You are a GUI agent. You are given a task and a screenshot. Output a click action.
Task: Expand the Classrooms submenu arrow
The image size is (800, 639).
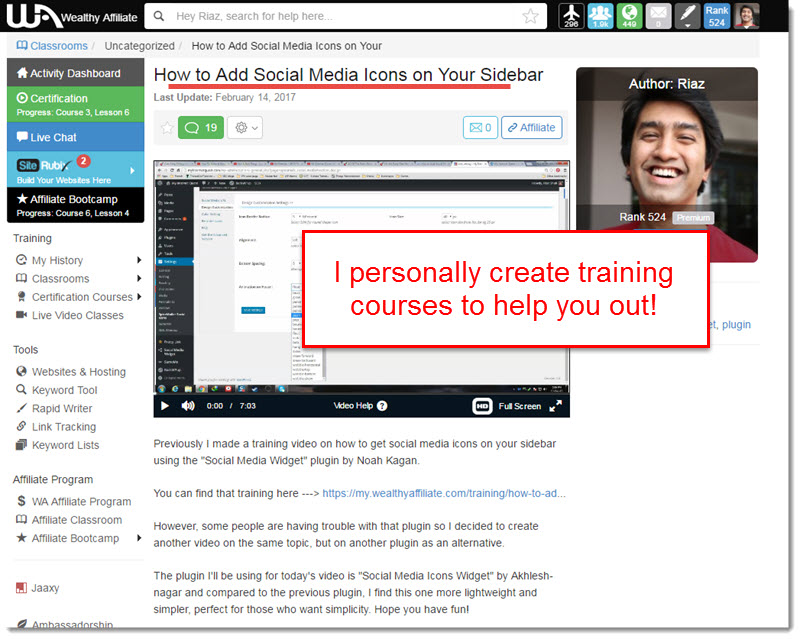click(139, 278)
